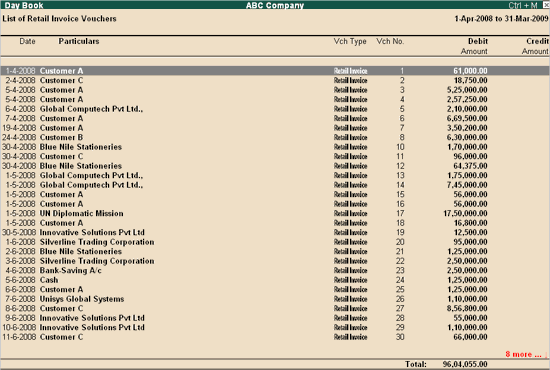This screenshot has height=370, width=550.
Task: Select voucher dated 19-4-2008
Action: [275, 128]
